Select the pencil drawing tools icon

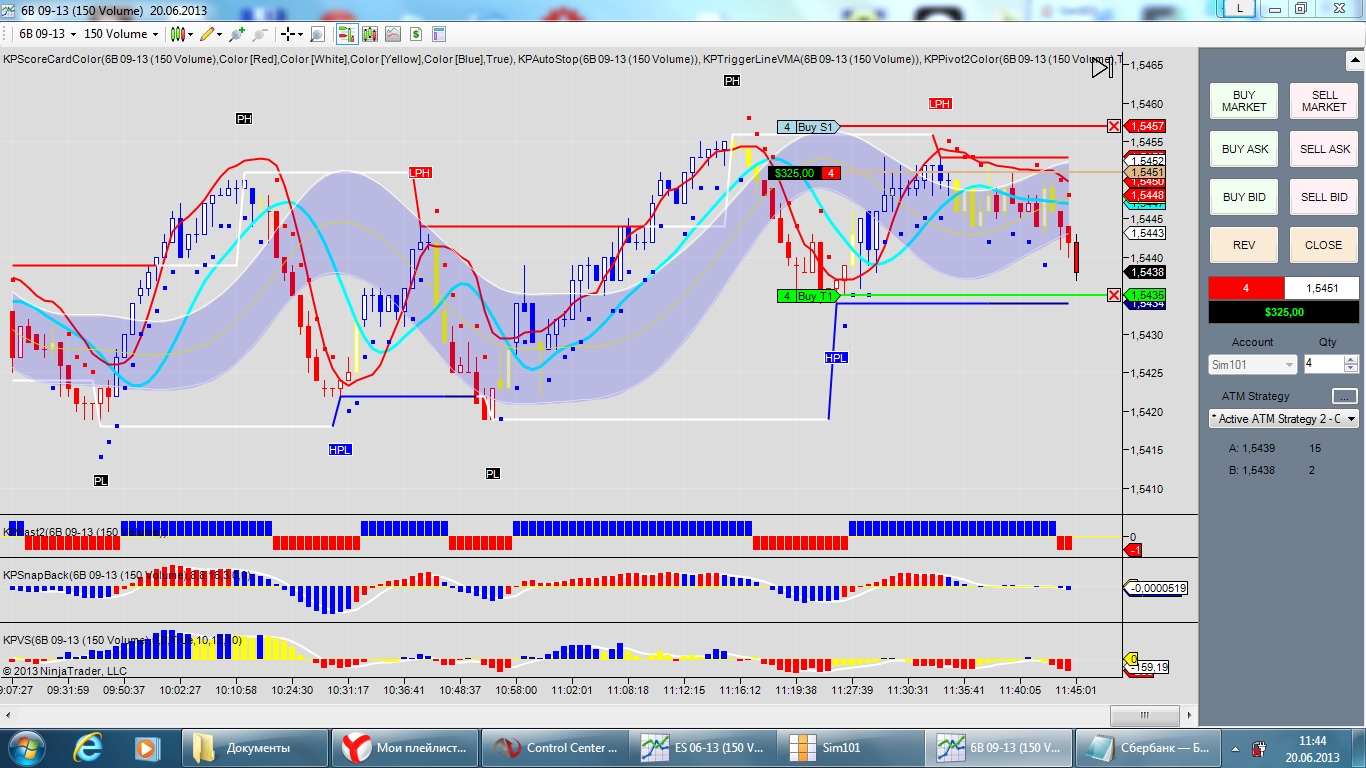click(208, 34)
